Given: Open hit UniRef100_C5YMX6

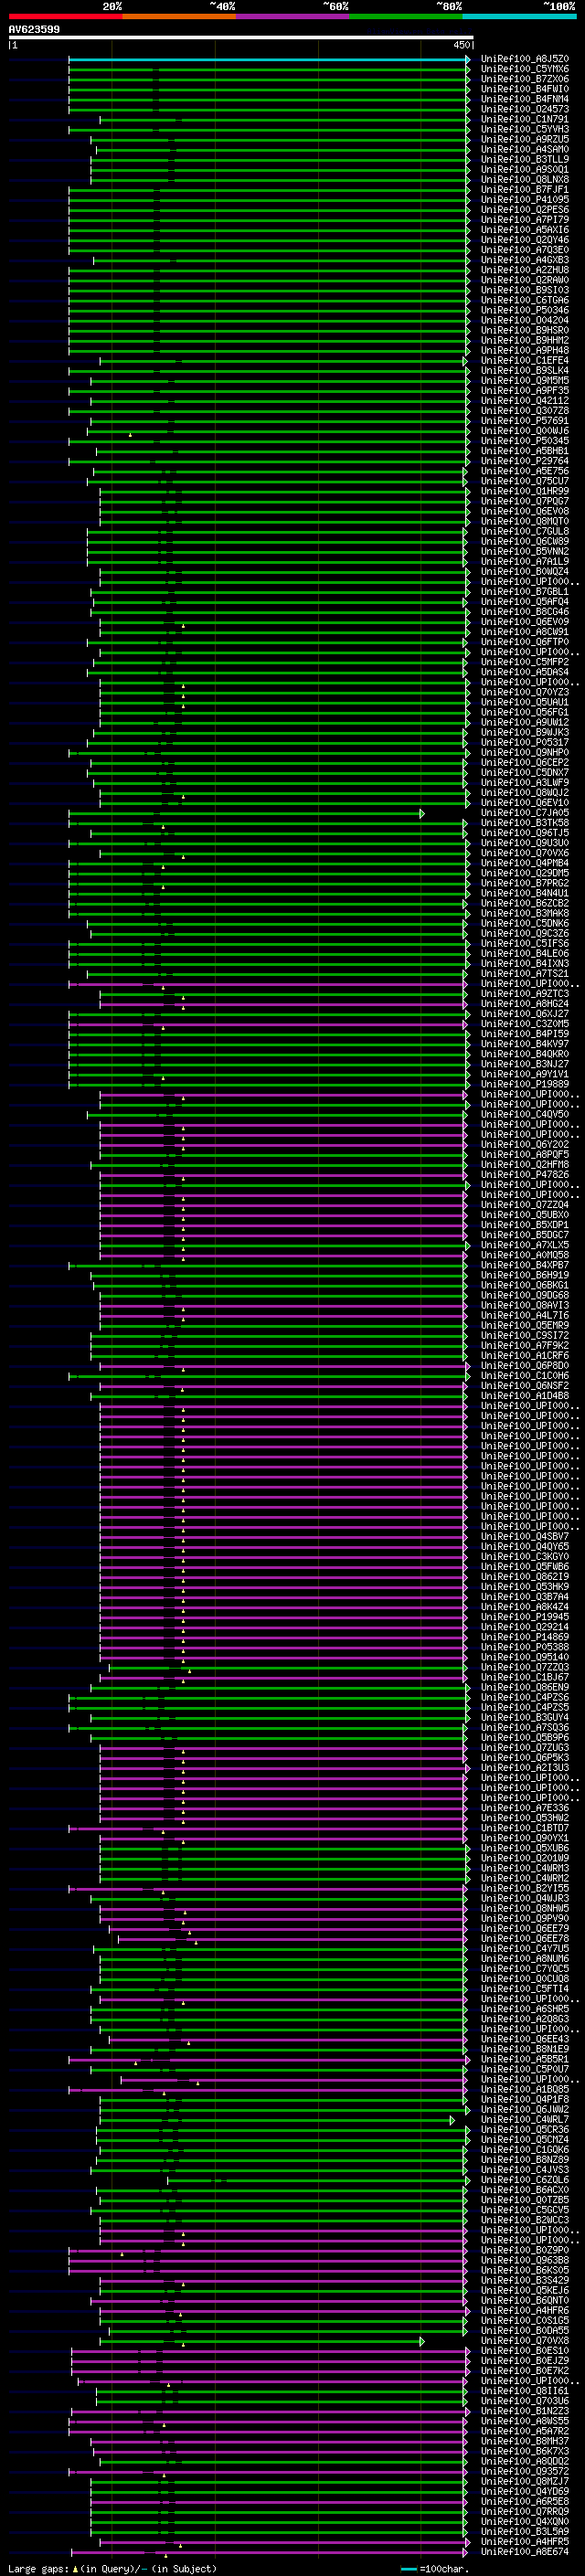Looking at the screenshot, I should [525, 69].
